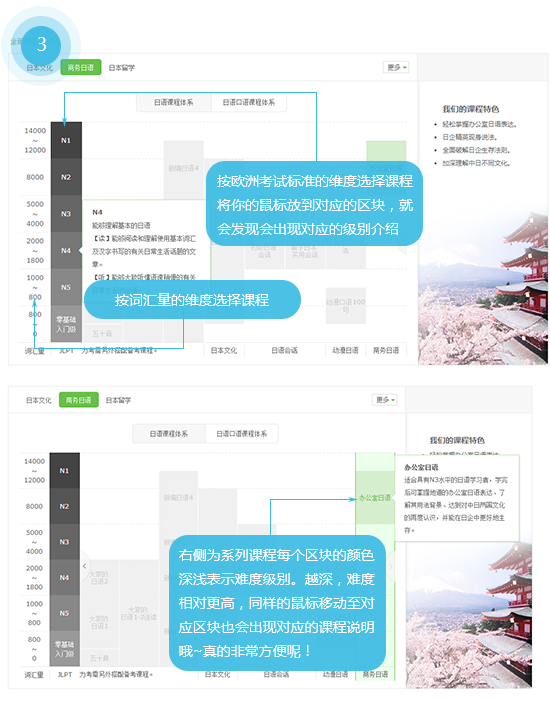Select N4 level block in lower screenshot

[64, 578]
